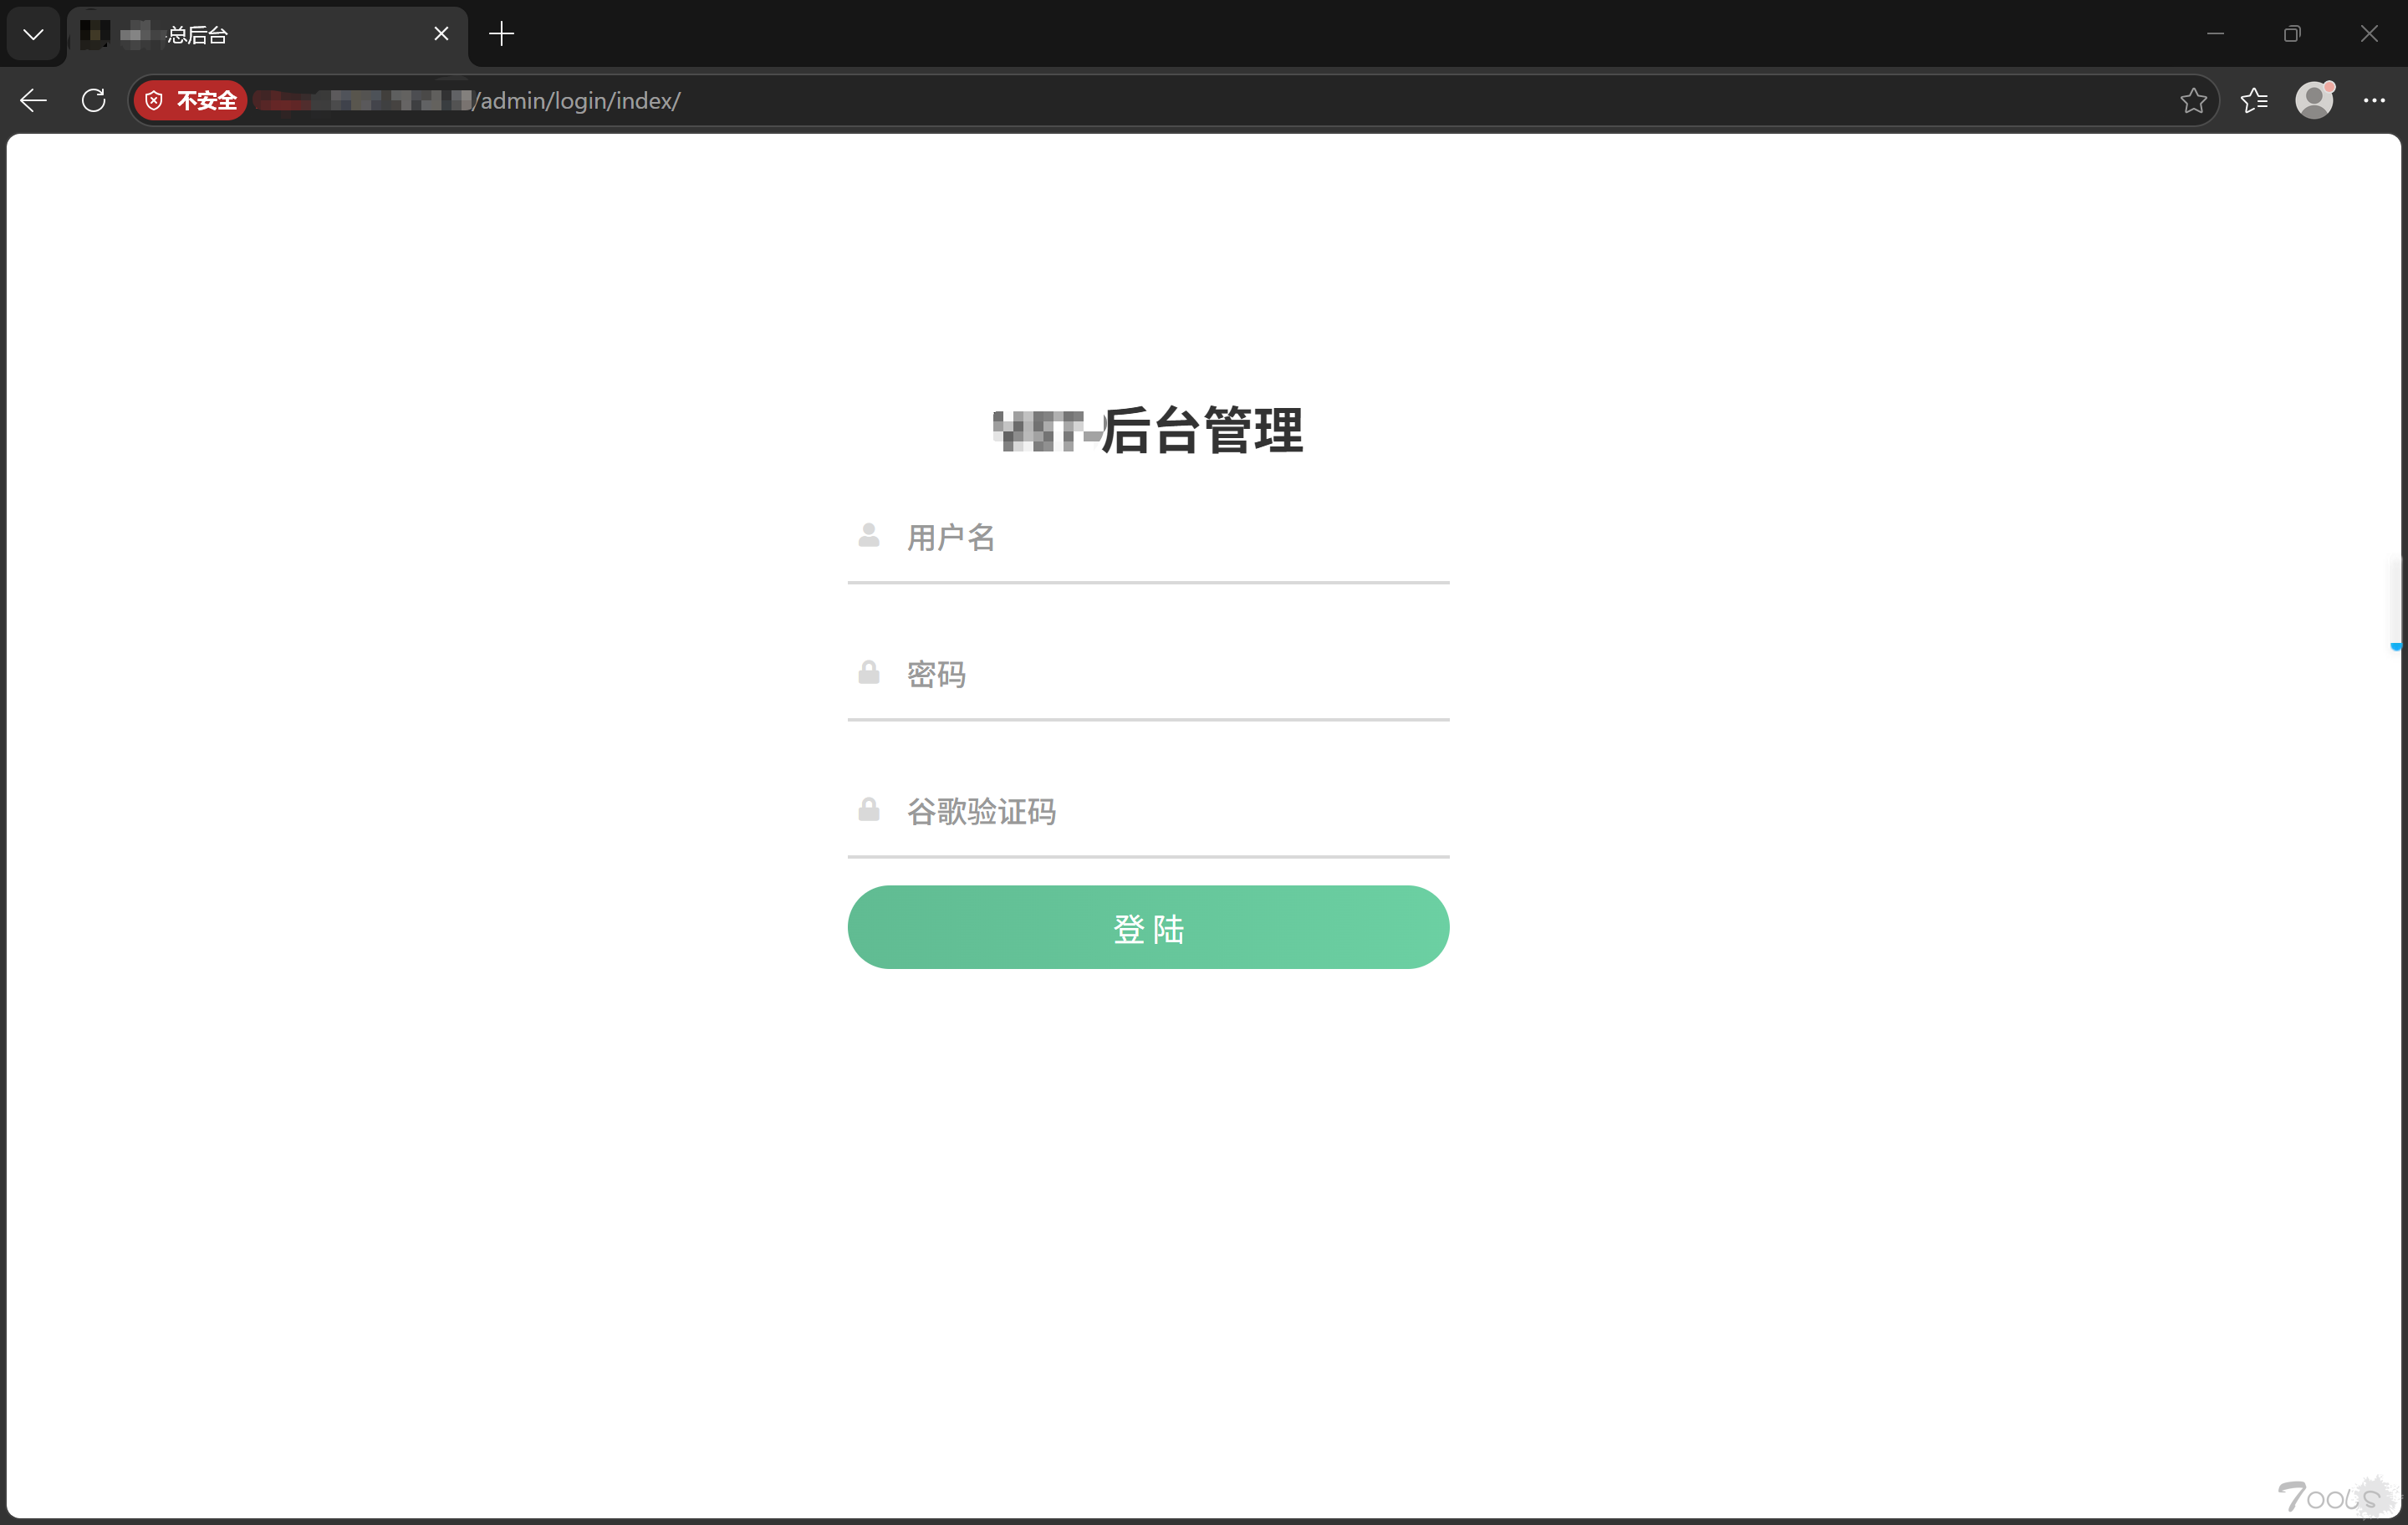Click the back navigation arrow
Image resolution: width=2408 pixels, height=1525 pixels.
coord(33,100)
